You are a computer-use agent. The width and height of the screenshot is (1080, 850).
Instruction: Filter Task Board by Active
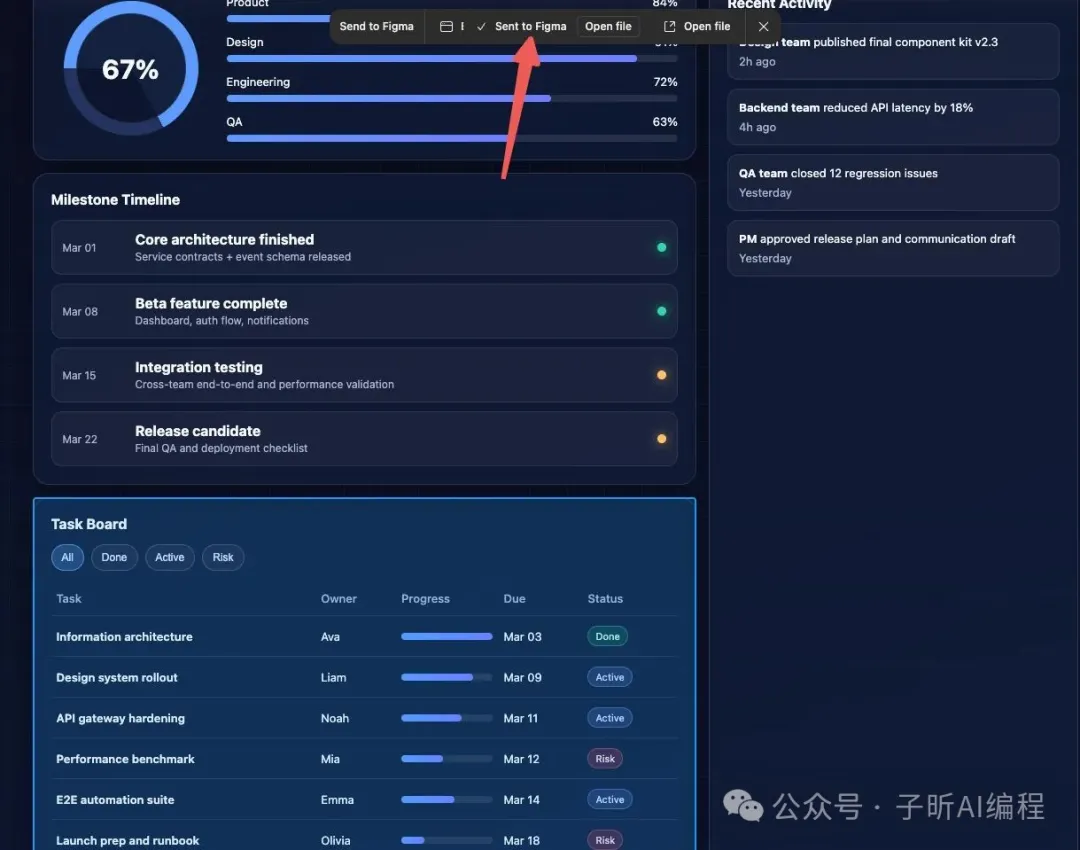click(x=169, y=558)
